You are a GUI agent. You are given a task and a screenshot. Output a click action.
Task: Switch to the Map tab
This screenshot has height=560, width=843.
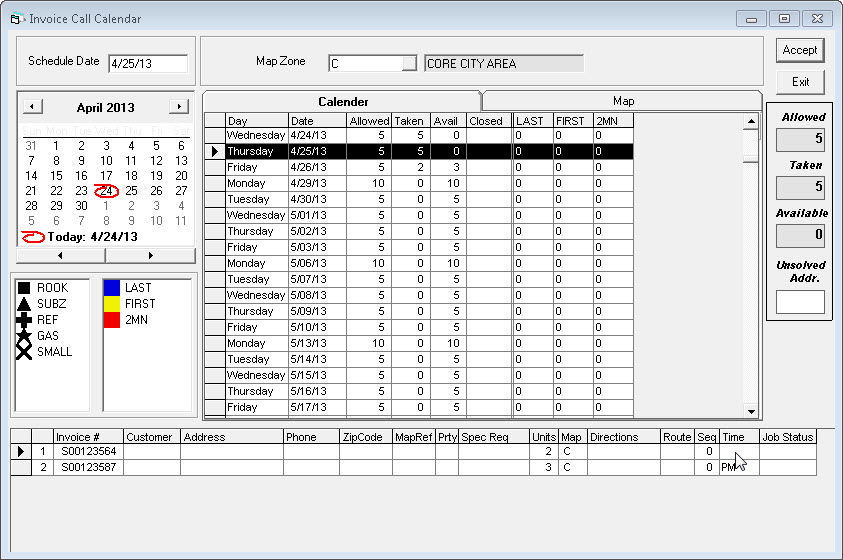[x=622, y=101]
